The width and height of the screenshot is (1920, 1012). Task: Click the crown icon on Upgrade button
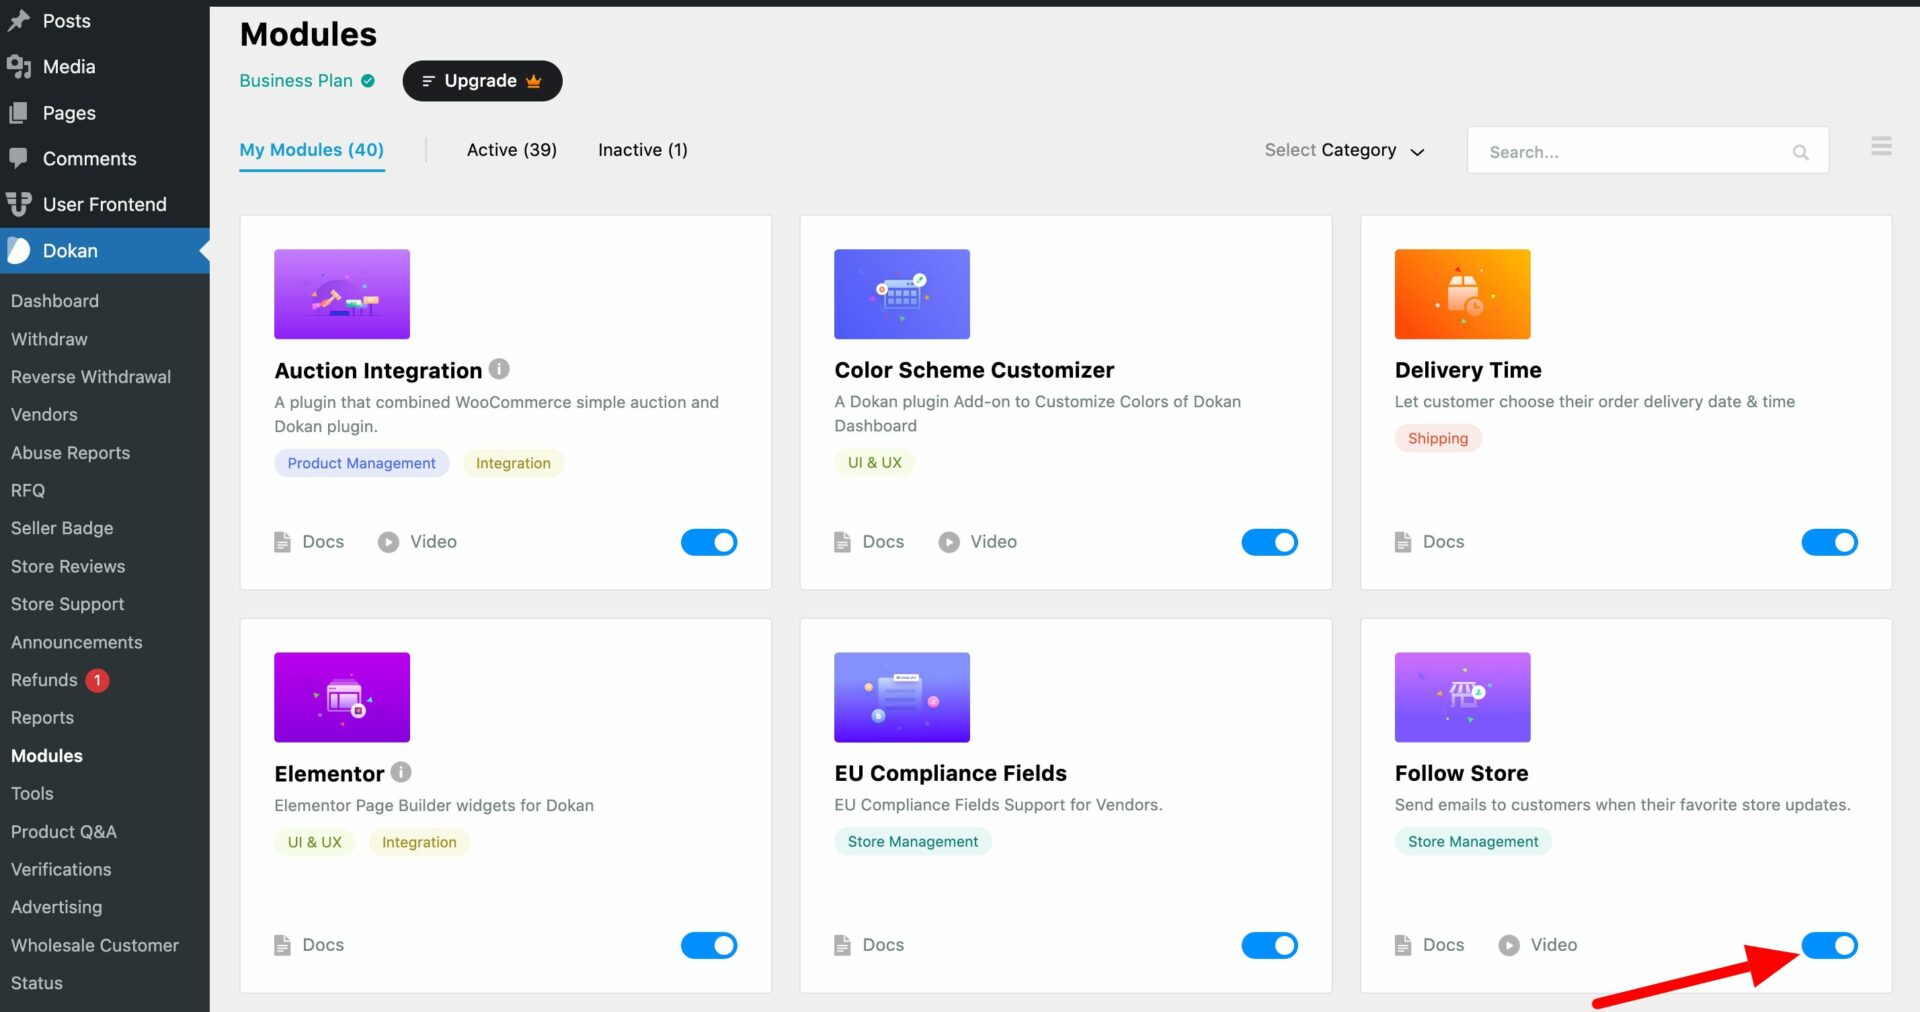click(x=533, y=81)
